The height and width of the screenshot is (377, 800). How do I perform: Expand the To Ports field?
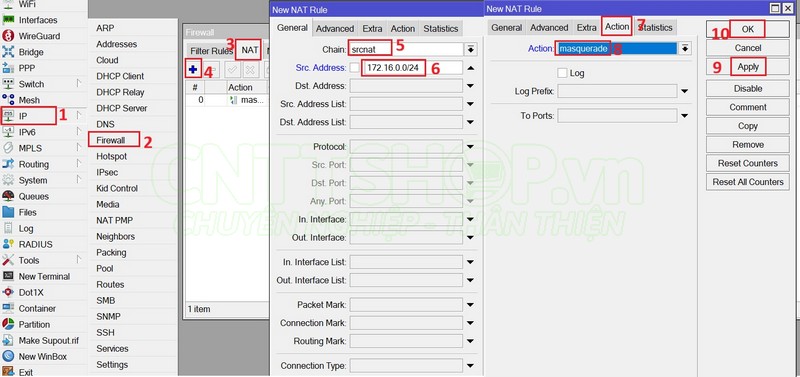(685, 116)
